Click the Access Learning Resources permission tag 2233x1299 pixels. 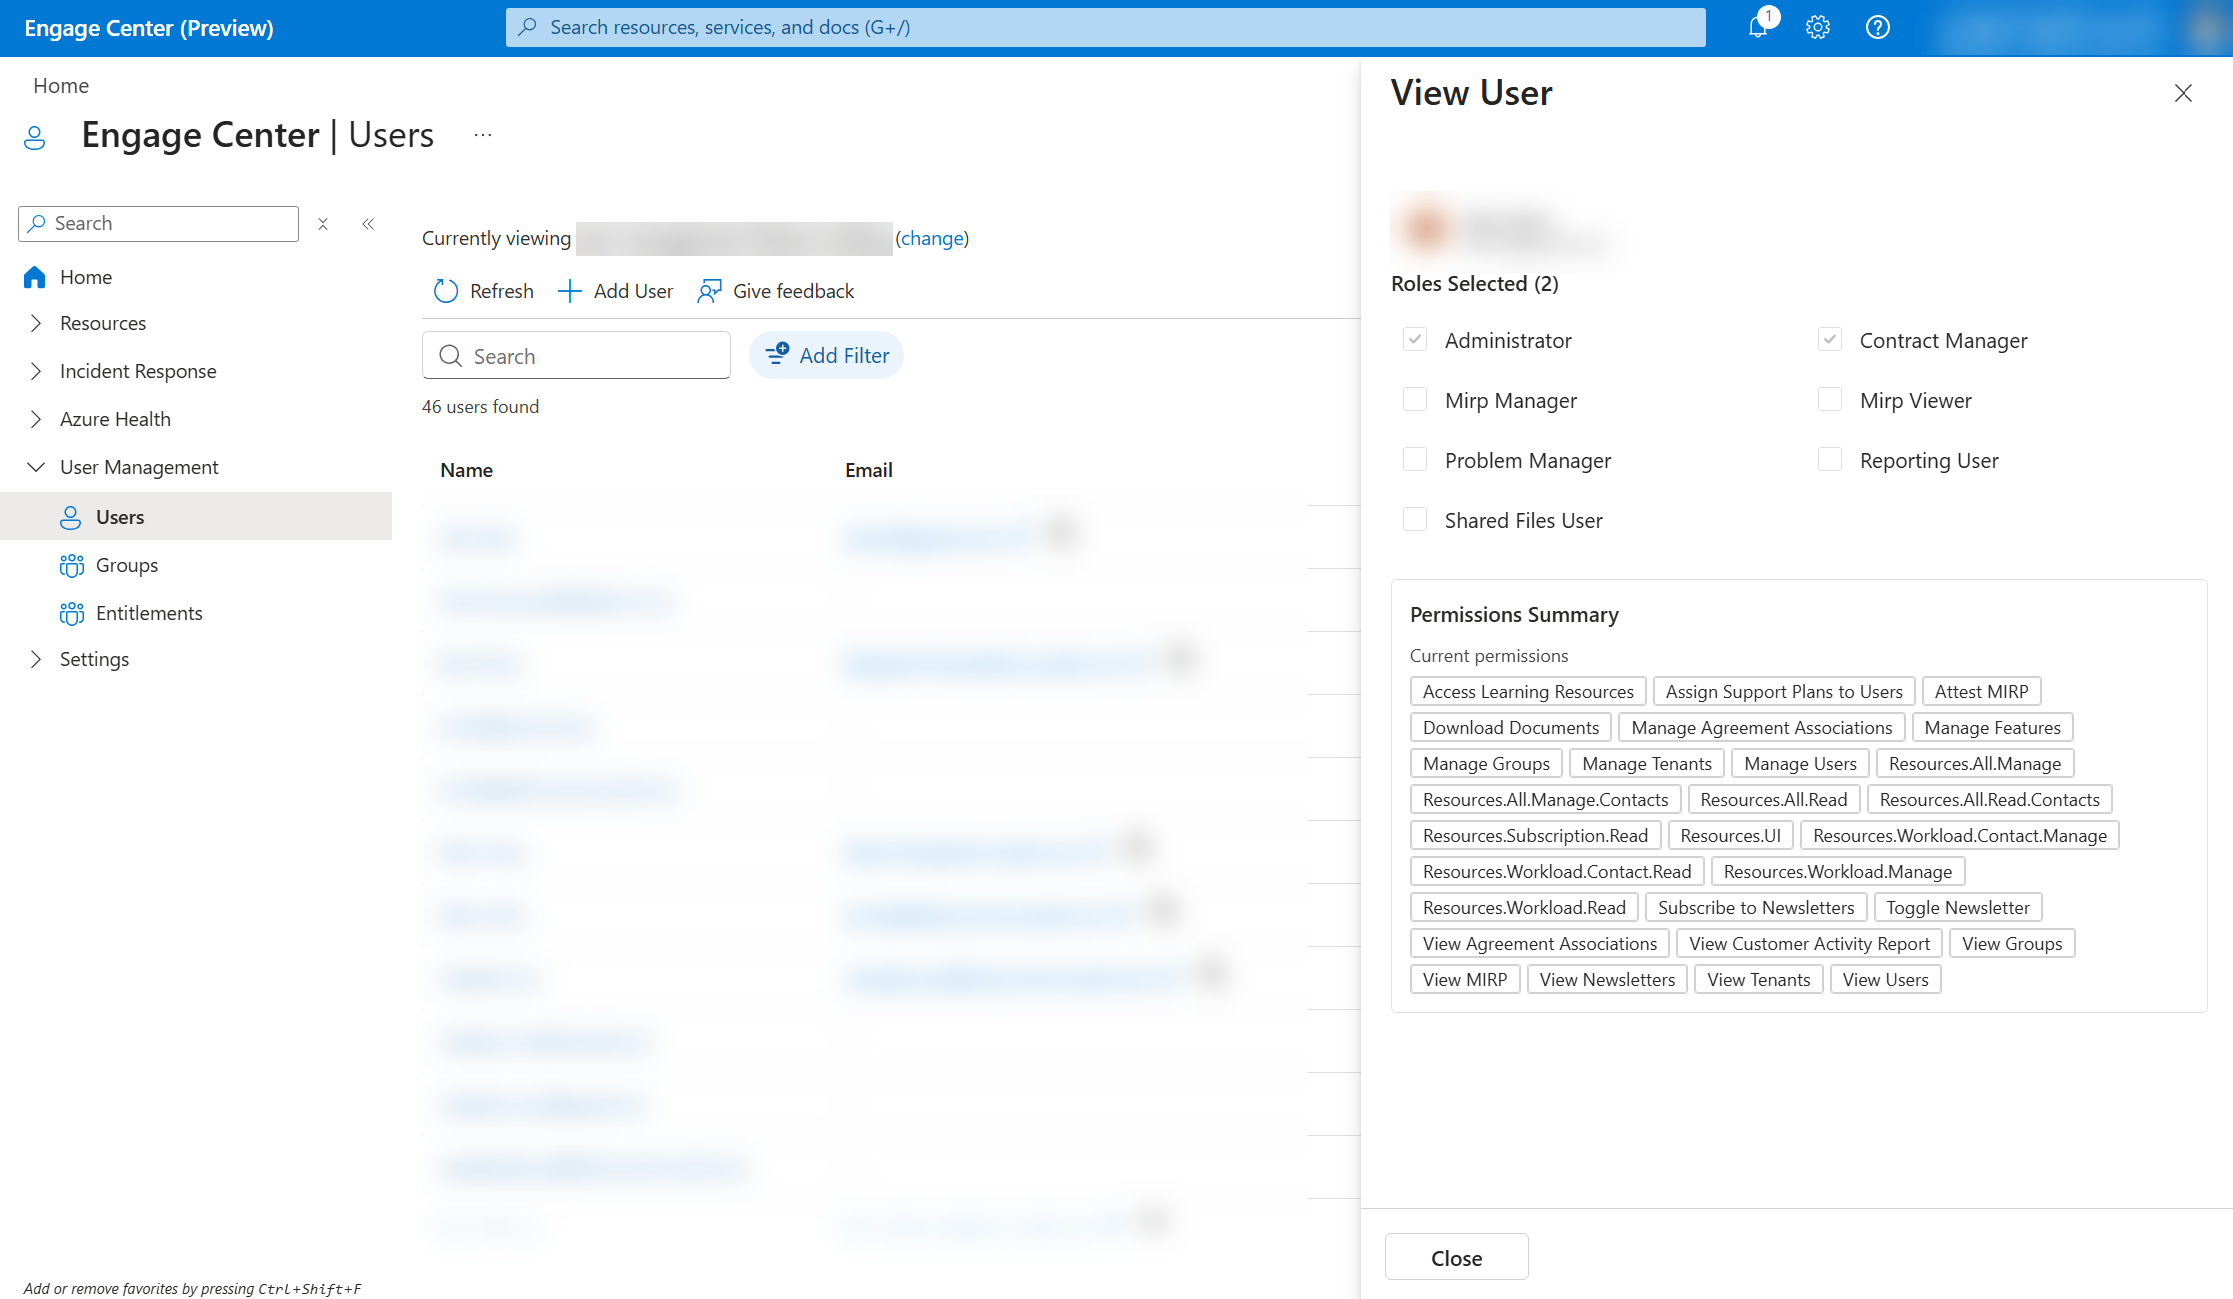pyautogui.click(x=1528, y=692)
